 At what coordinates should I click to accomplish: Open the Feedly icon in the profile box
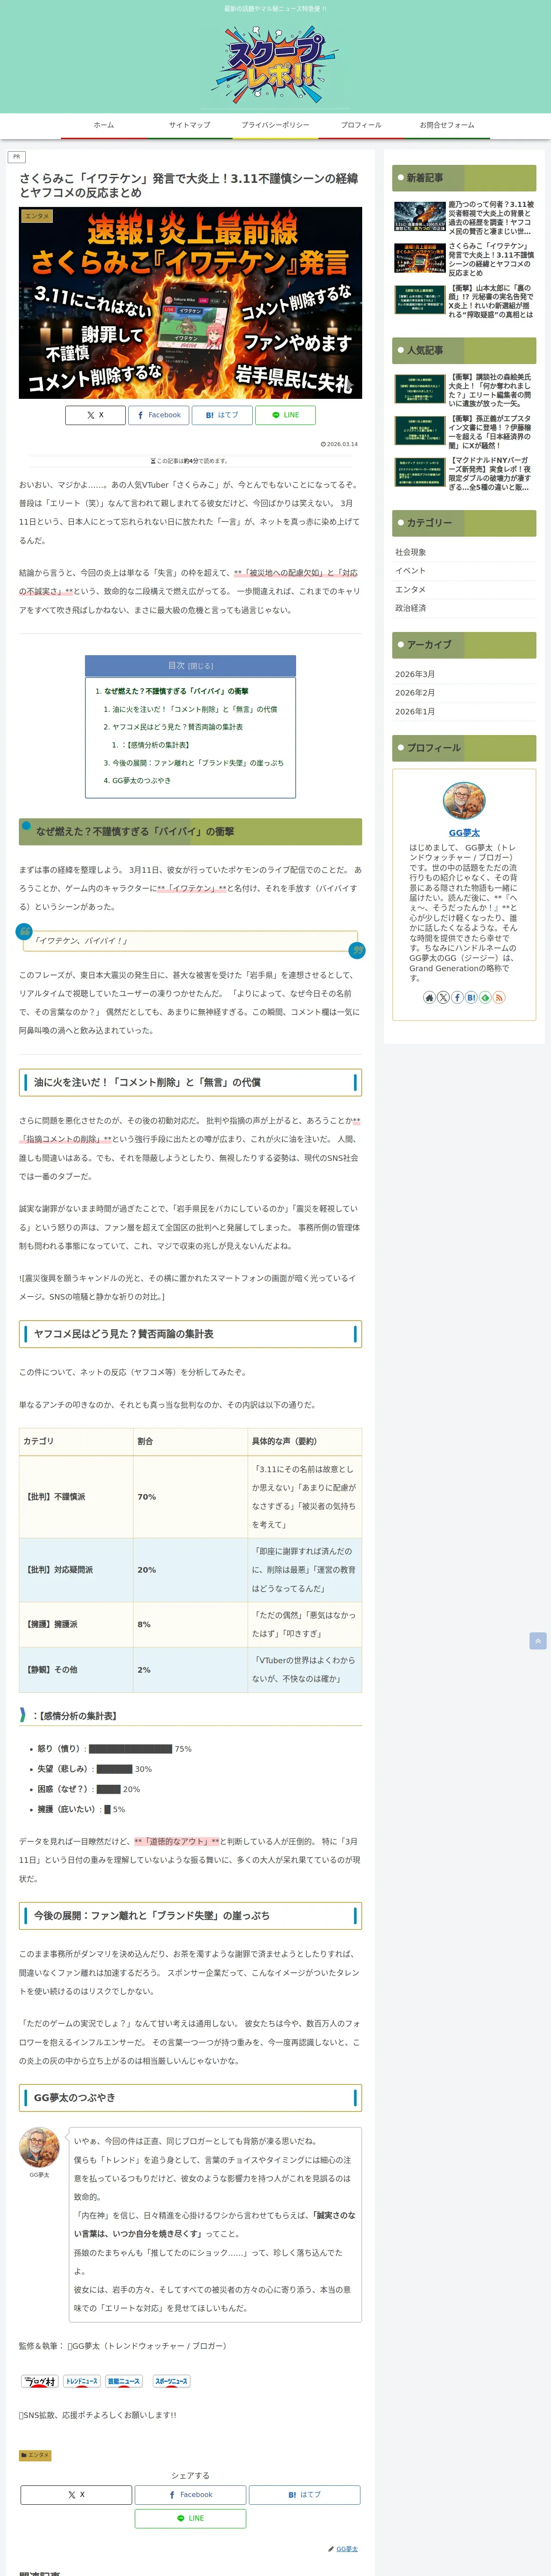485,997
